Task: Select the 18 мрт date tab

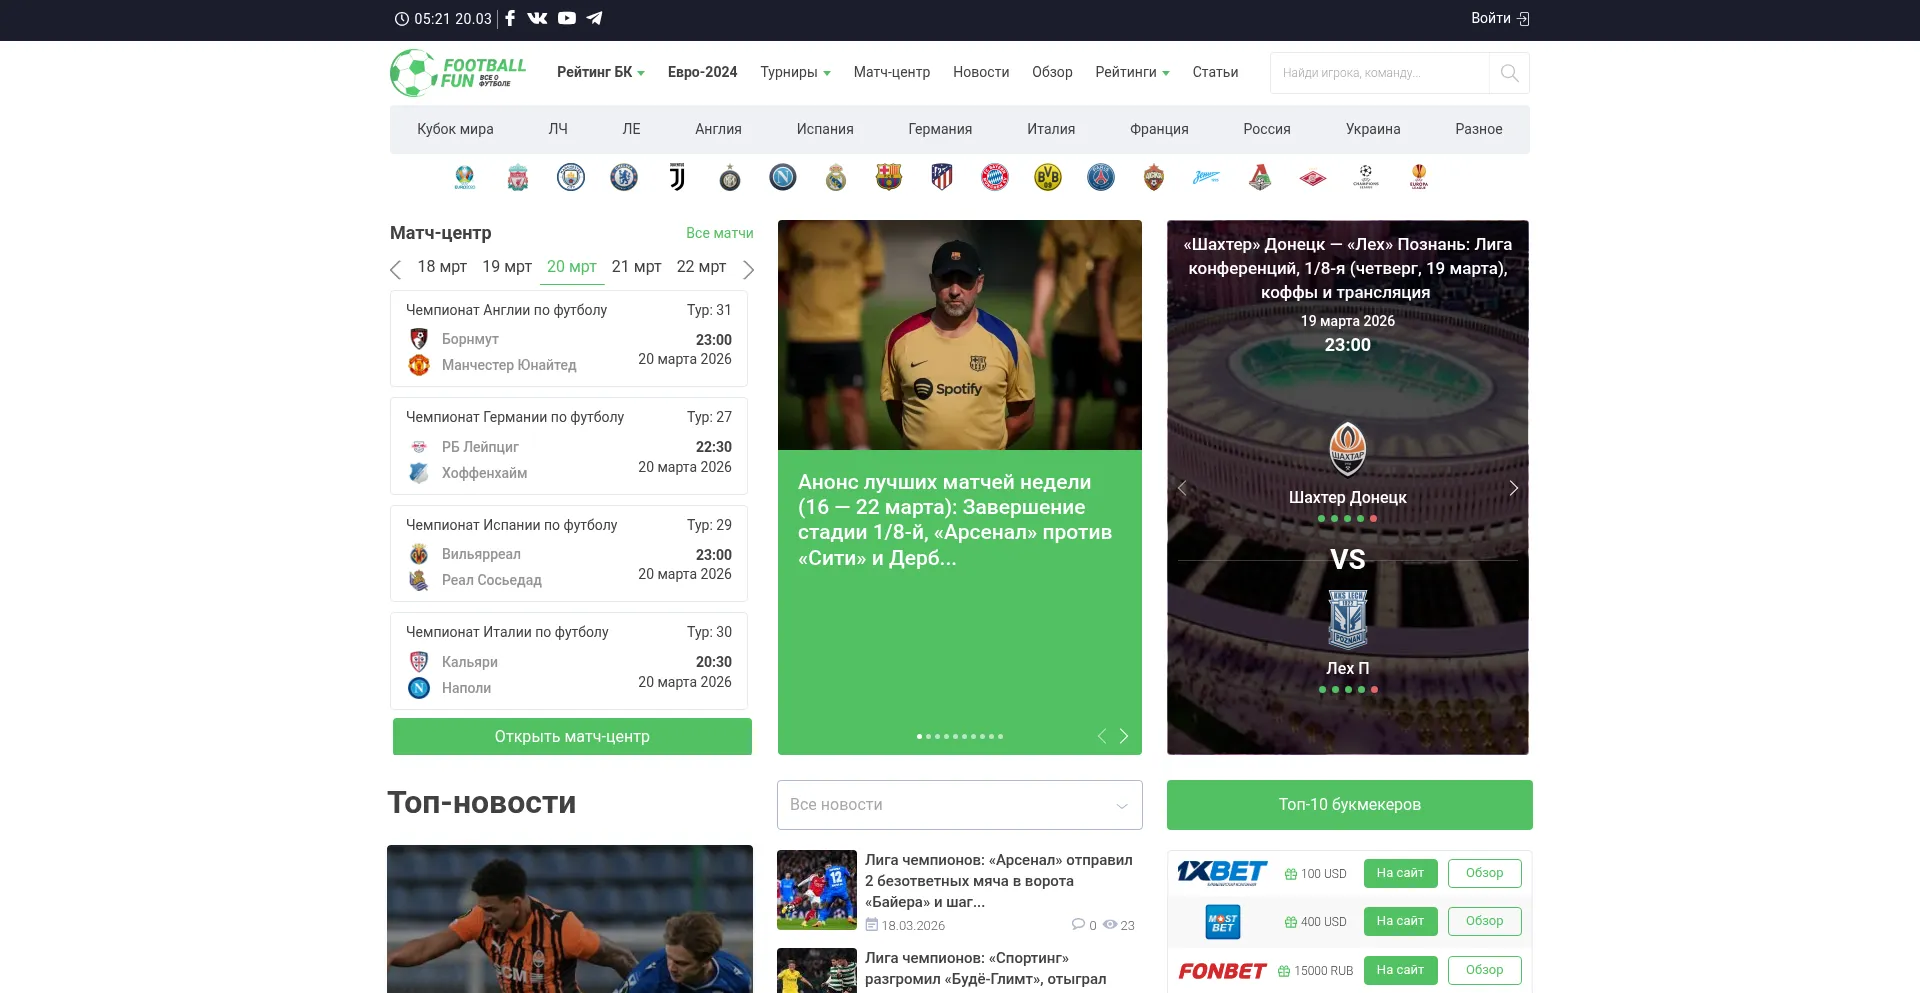Action: coord(442,267)
